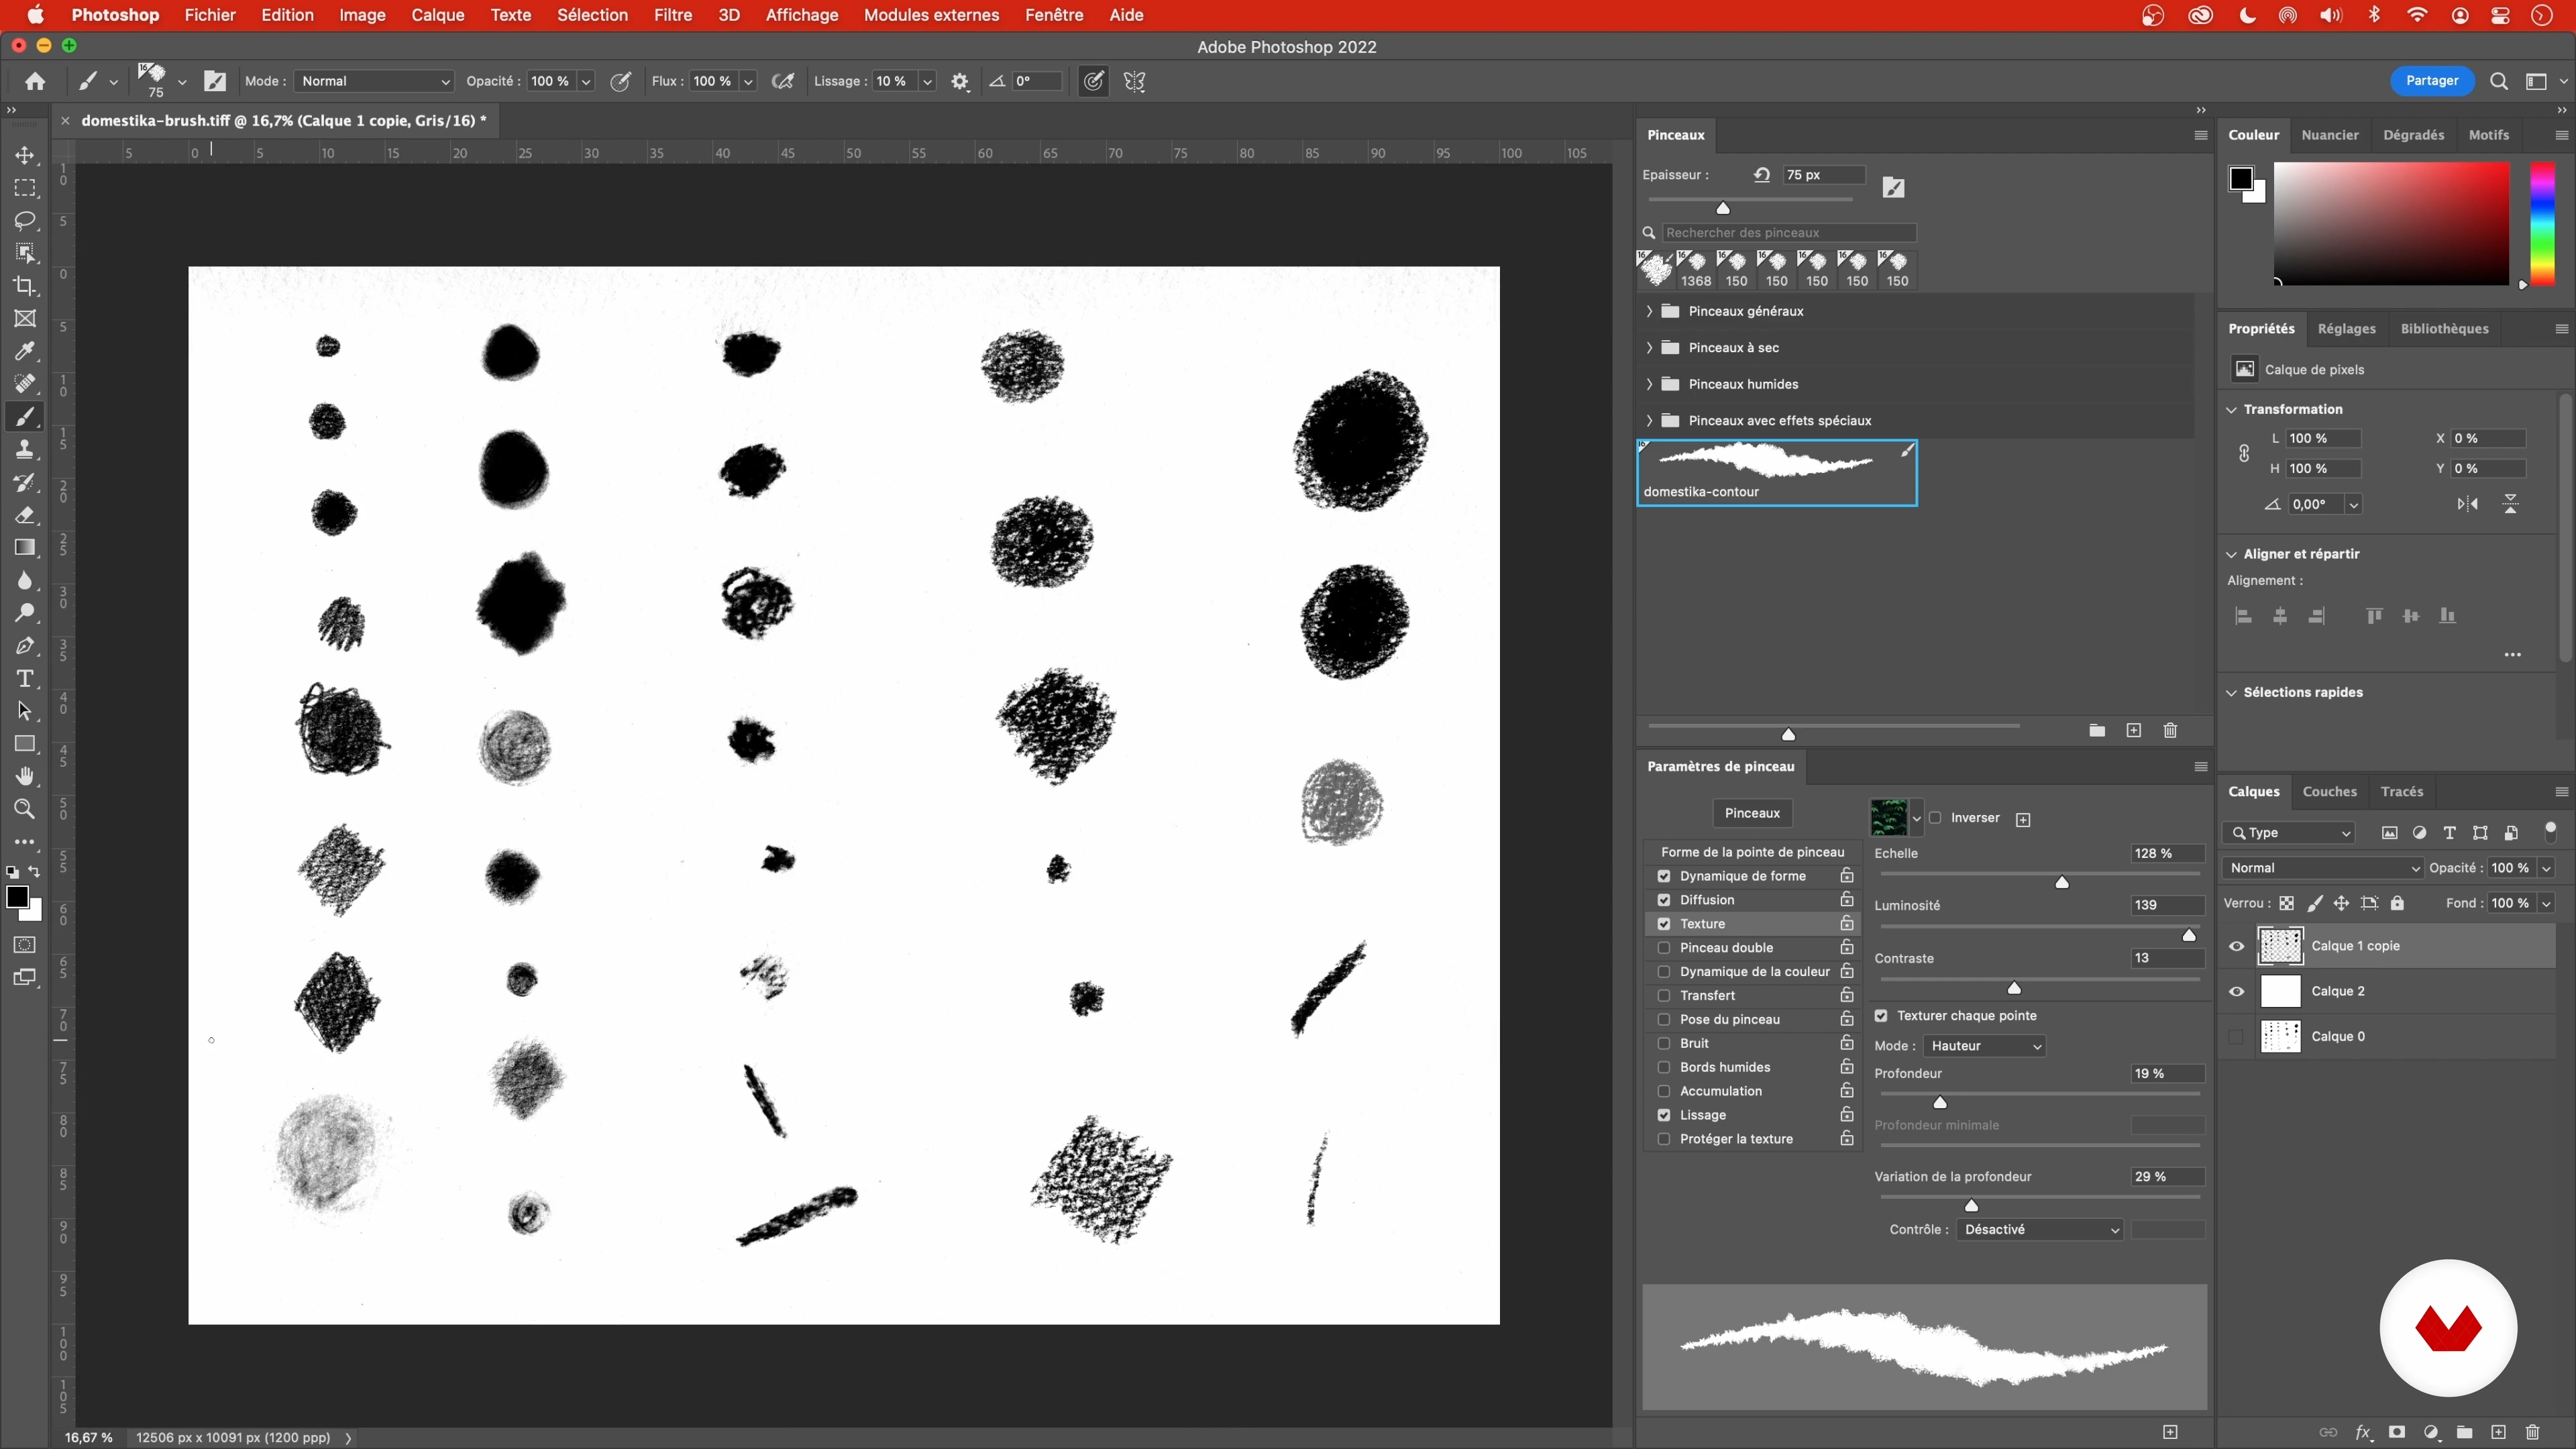The width and height of the screenshot is (2576, 1449).
Task: Flip horizontally in Transformation properties
Action: (2468, 504)
